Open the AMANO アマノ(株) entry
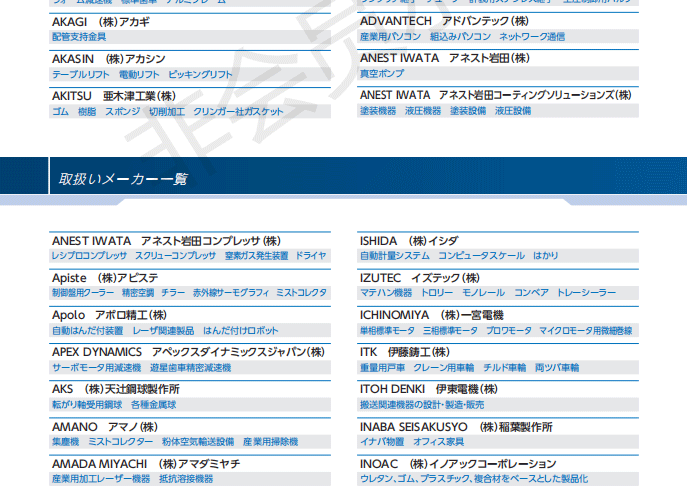The height and width of the screenshot is (486, 687). pos(105,427)
